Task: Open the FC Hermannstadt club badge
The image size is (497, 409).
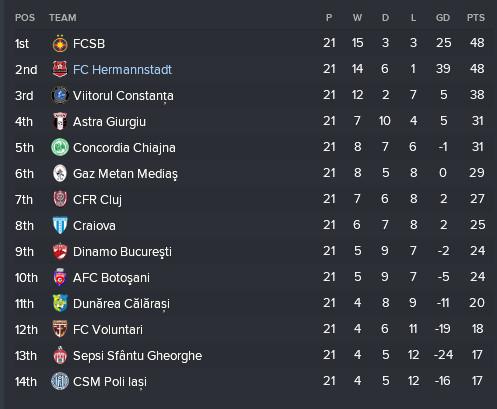Action: pyautogui.click(x=60, y=69)
